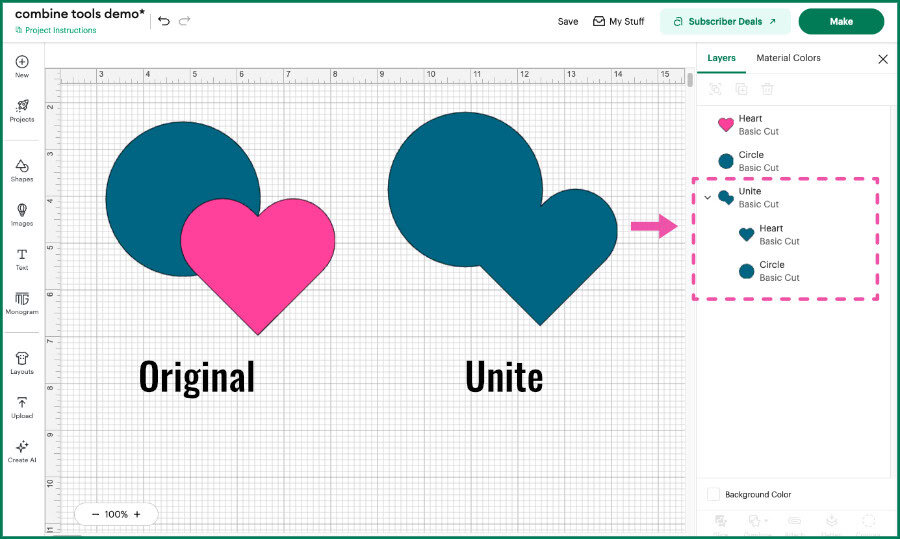
Task: Click the Make button
Action: 841,21
